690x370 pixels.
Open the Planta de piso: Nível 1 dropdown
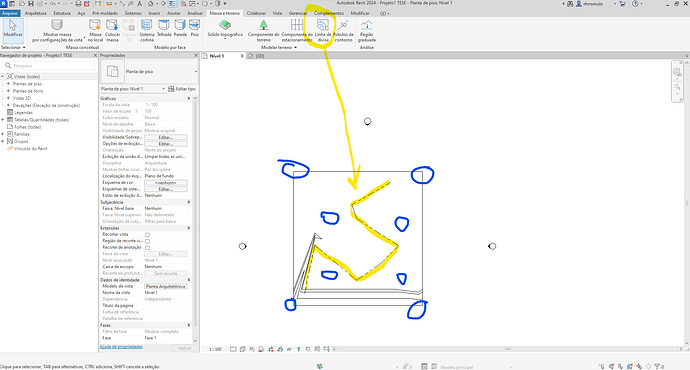[133, 89]
